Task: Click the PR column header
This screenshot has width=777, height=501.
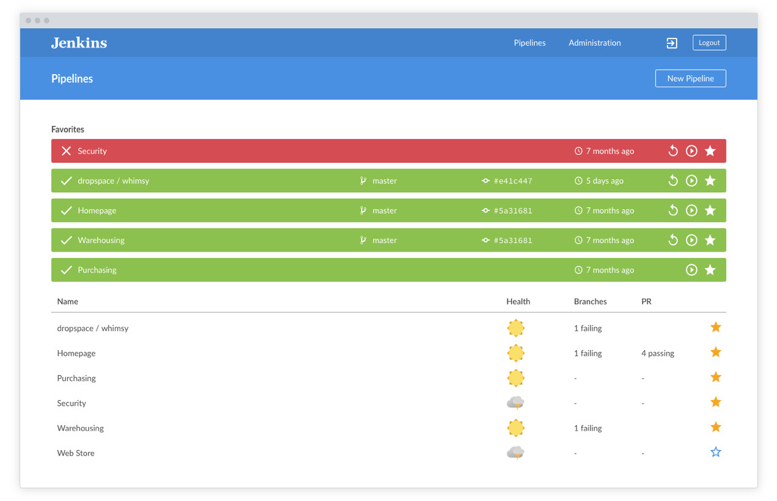Action: click(x=646, y=301)
